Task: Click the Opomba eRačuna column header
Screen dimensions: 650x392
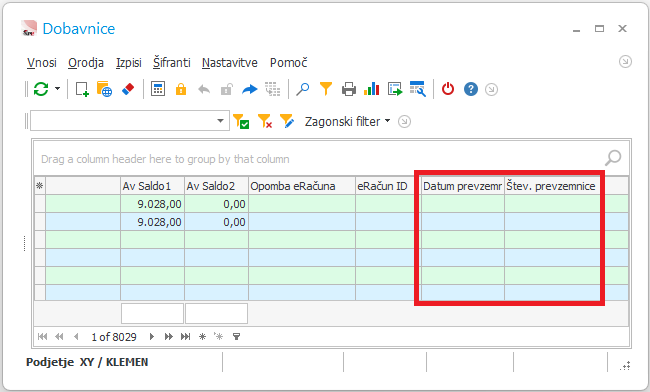Action: [302, 186]
